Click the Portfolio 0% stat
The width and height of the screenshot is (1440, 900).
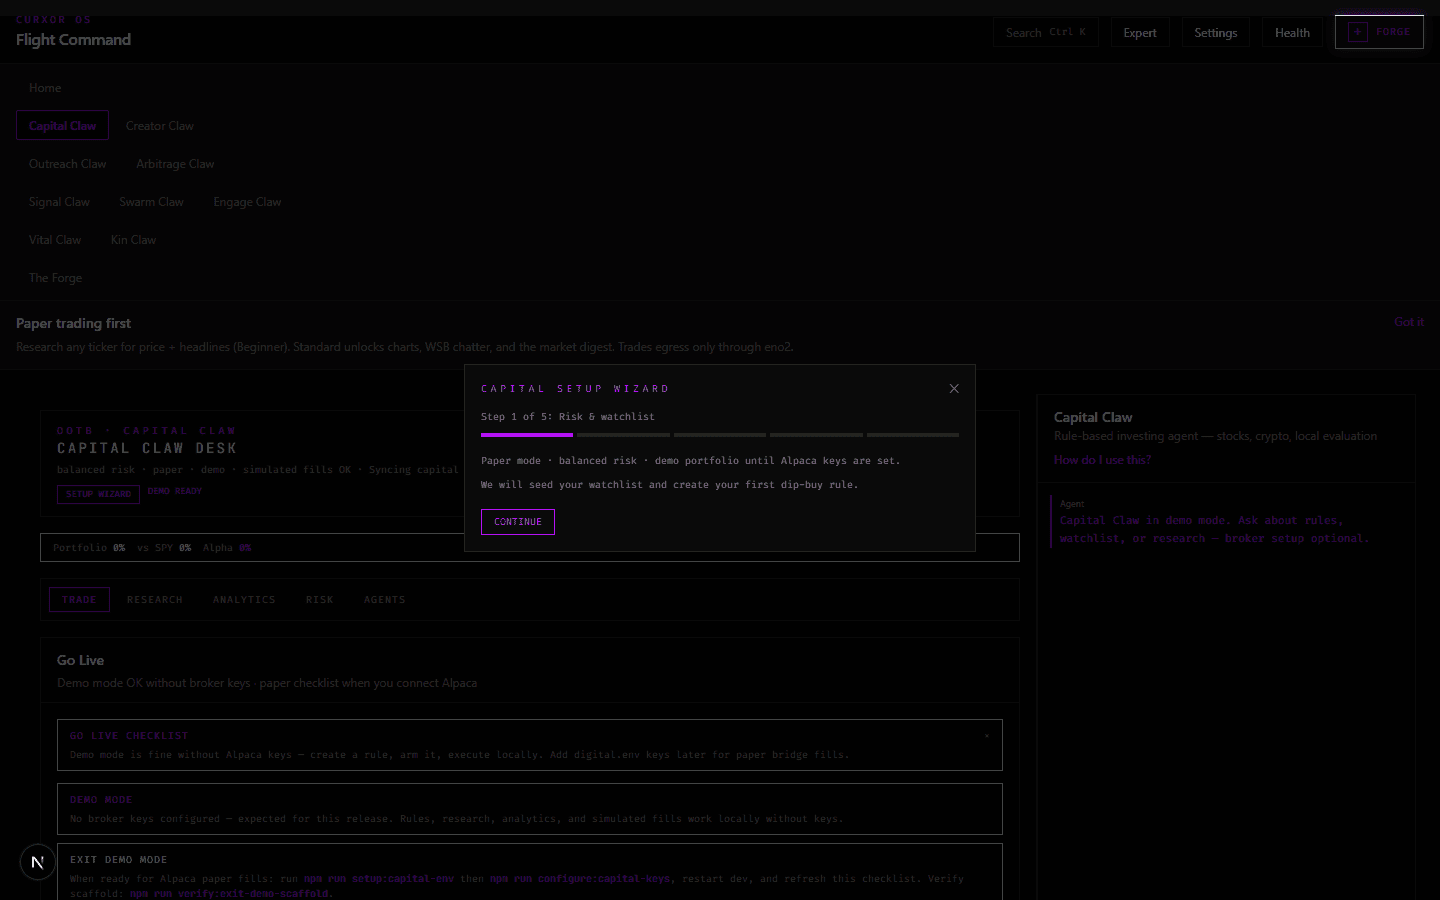(x=89, y=548)
